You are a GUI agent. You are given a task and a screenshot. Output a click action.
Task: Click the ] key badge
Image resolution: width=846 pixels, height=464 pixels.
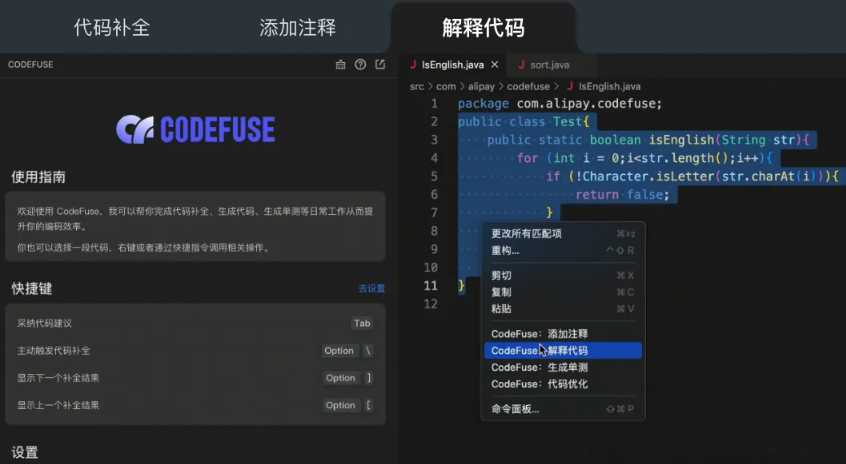(x=369, y=378)
